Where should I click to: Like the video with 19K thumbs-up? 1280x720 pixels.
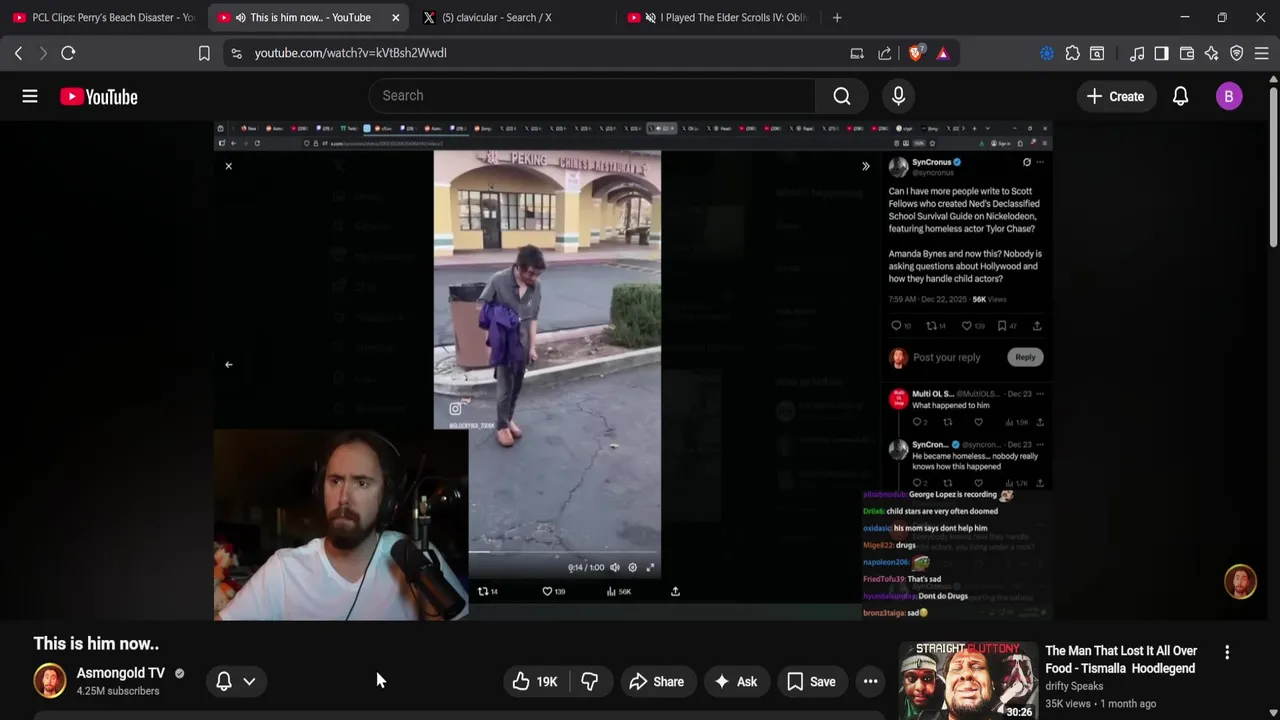[x=535, y=682]
